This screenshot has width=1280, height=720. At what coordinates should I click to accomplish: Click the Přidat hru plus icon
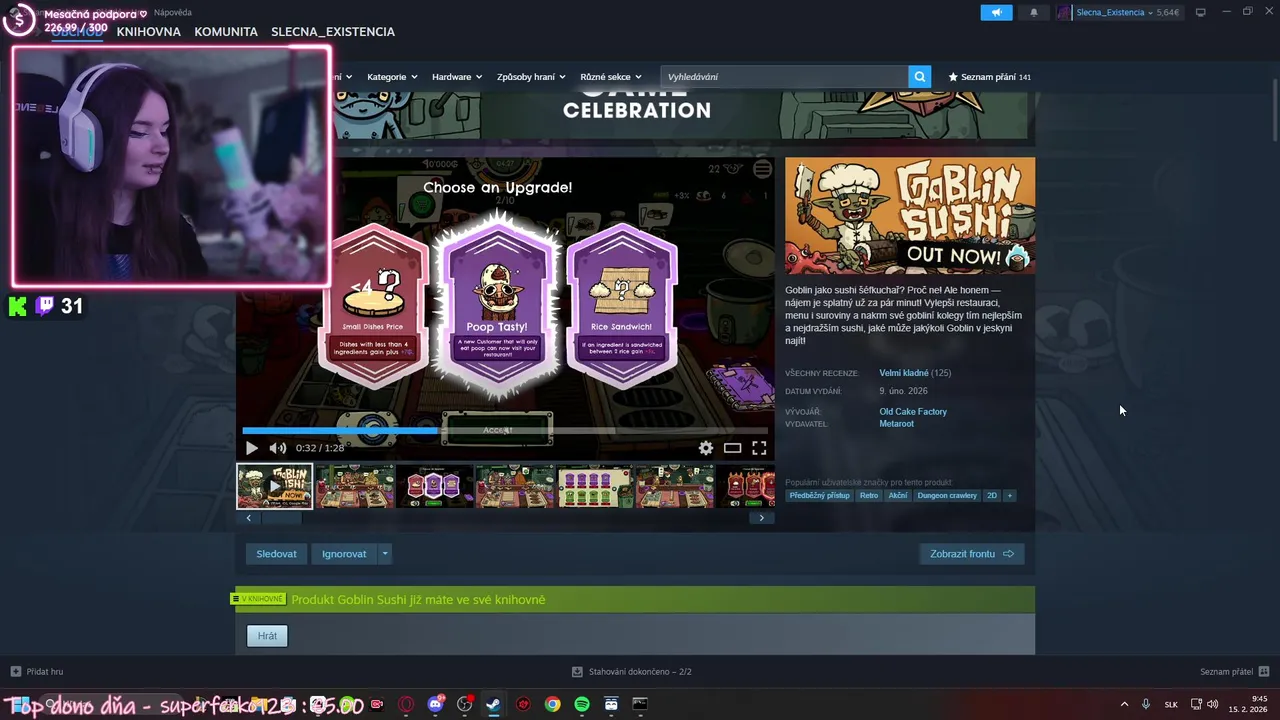15,671
